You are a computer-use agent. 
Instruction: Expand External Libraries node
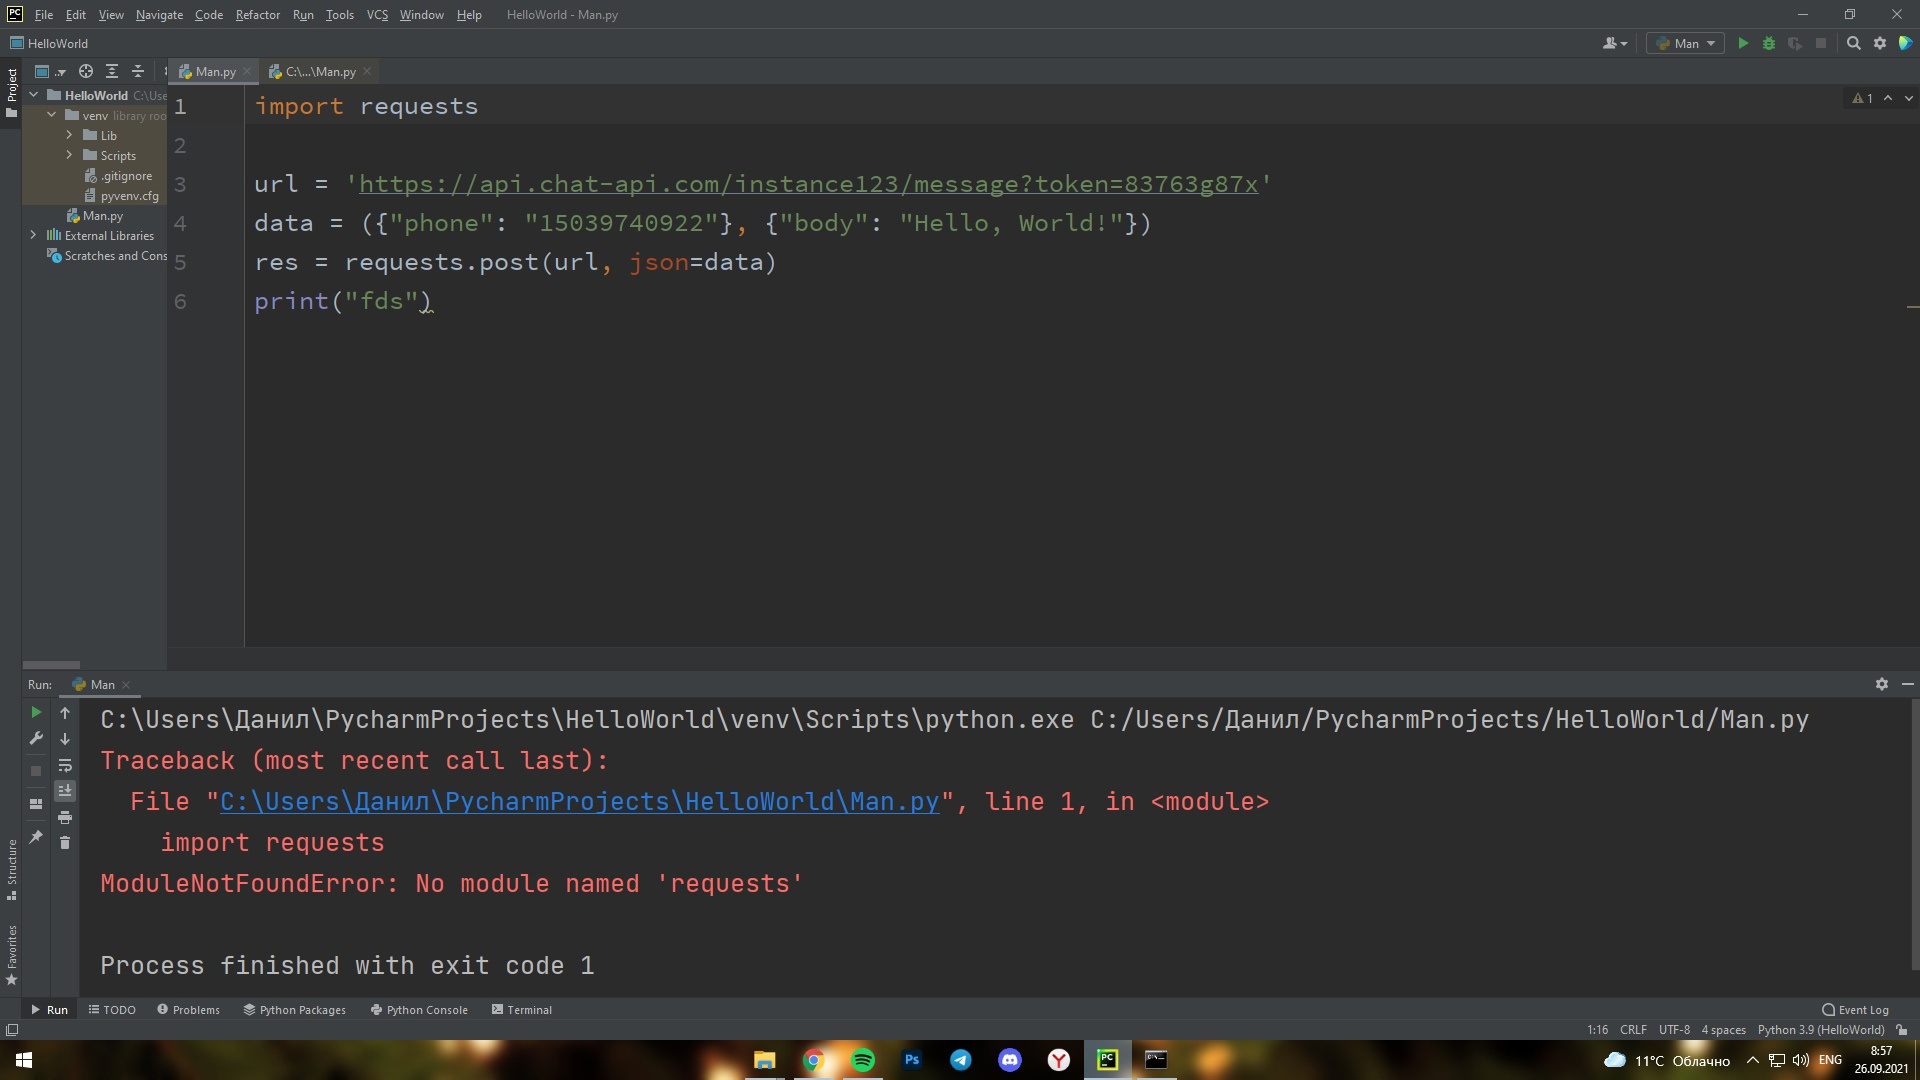34,235
